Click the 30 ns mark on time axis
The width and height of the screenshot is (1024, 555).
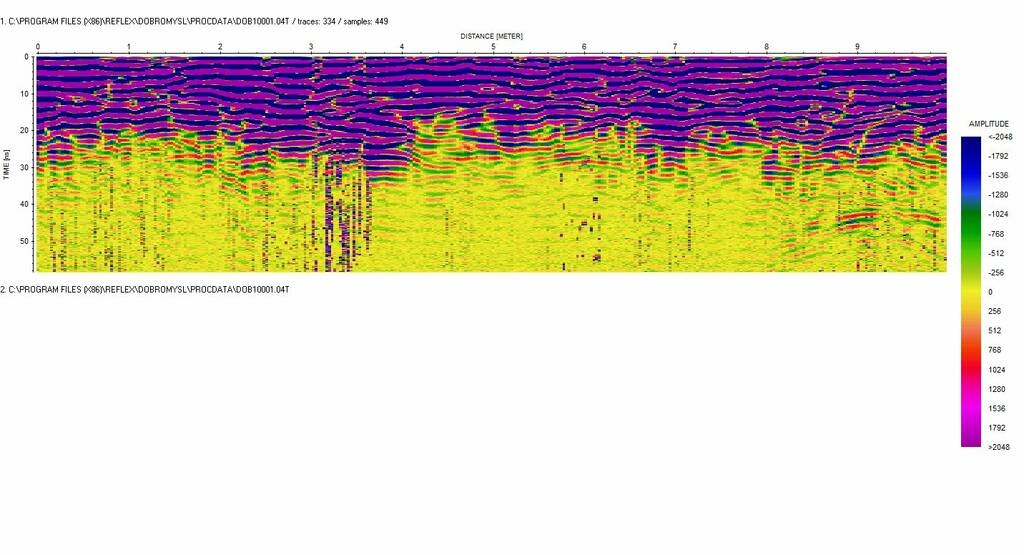pyautogui.click(x=26, y=167)
